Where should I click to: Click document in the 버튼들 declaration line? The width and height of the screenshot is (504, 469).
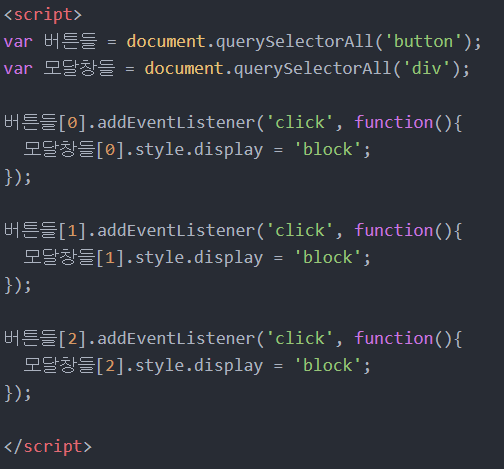click(166, 42)
